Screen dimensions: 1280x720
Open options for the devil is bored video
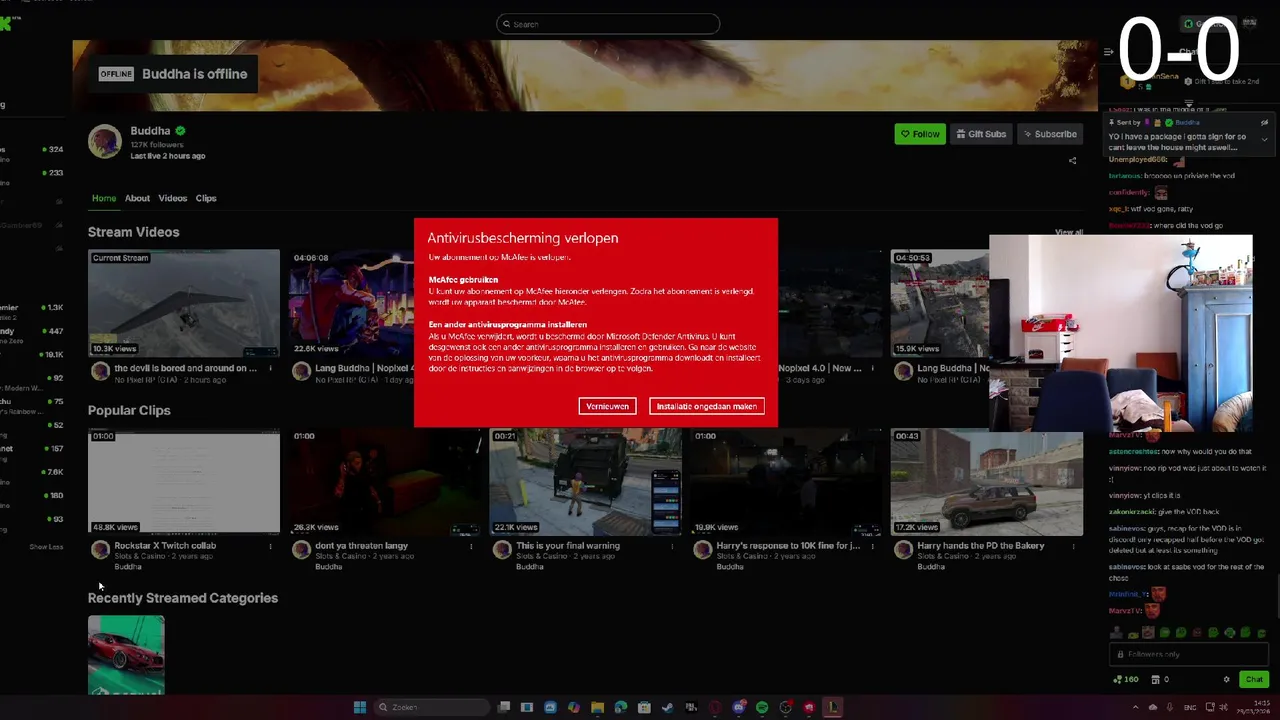coord(270,368)
